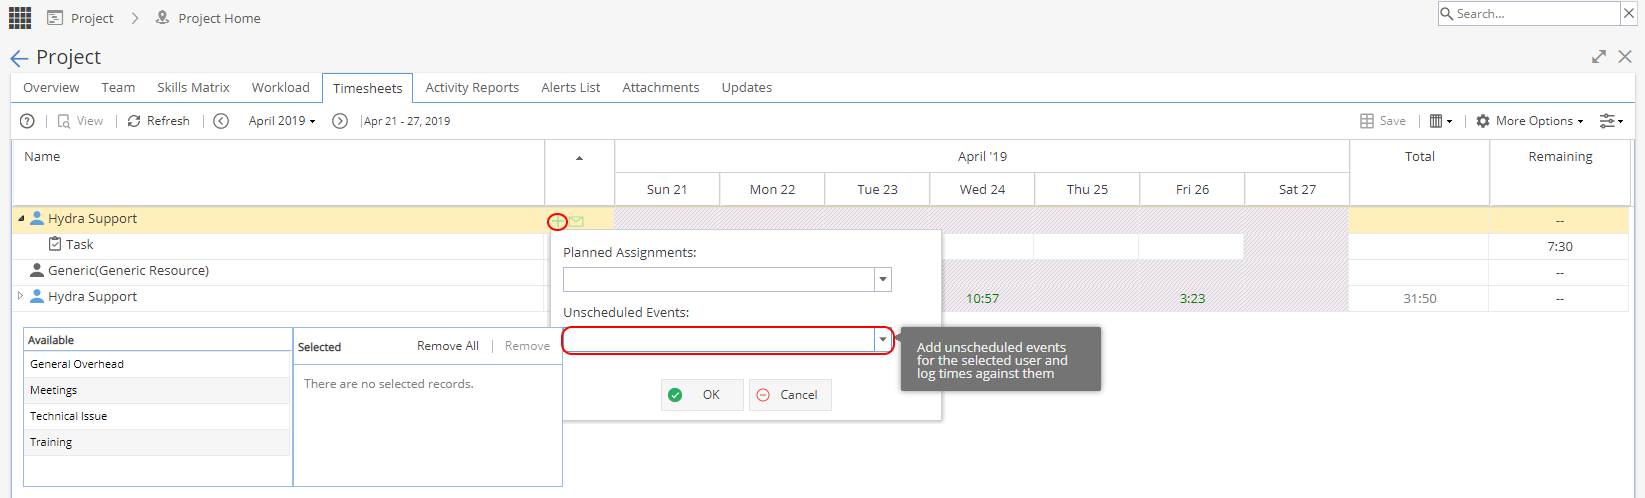
Task: Expand the collapsed Hydra Support row
Action: pyautogui.click(x=20, y=296)
